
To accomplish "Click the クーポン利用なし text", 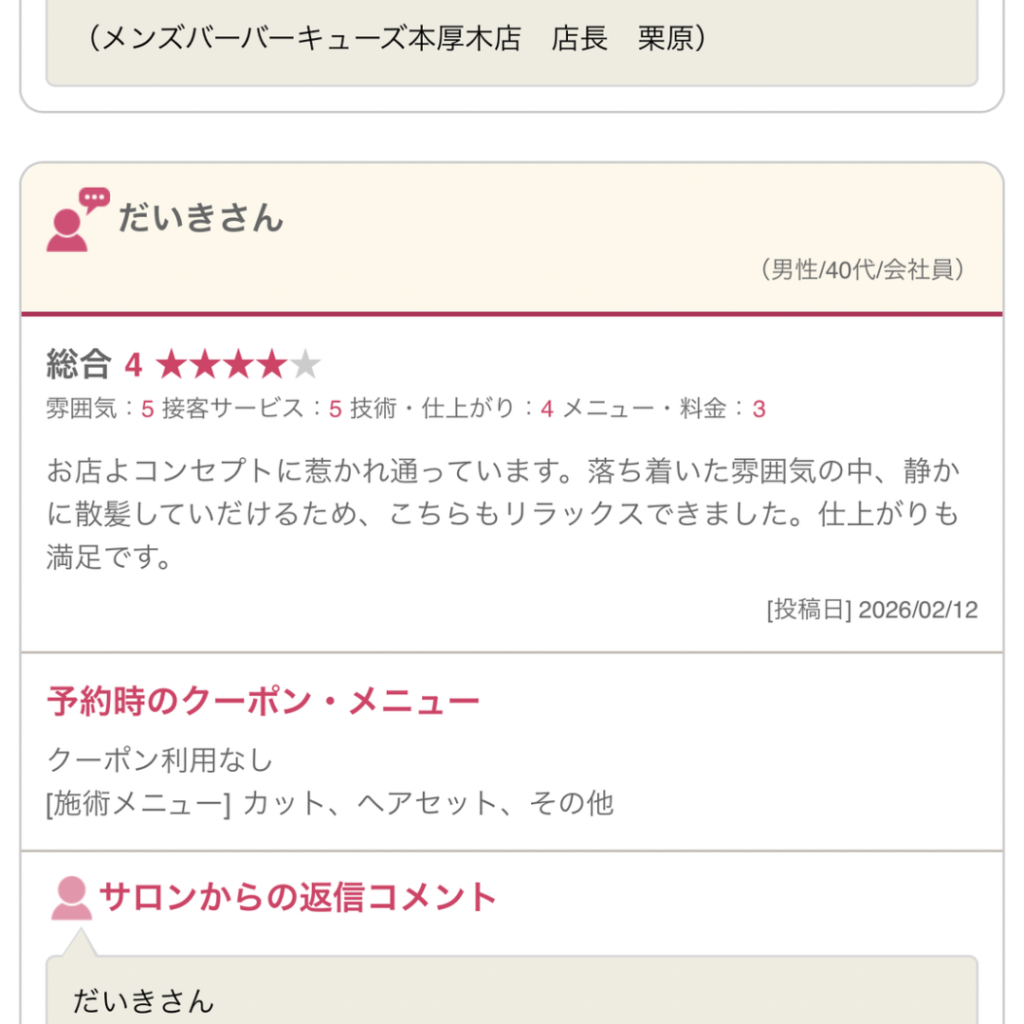I will (160, 760).
